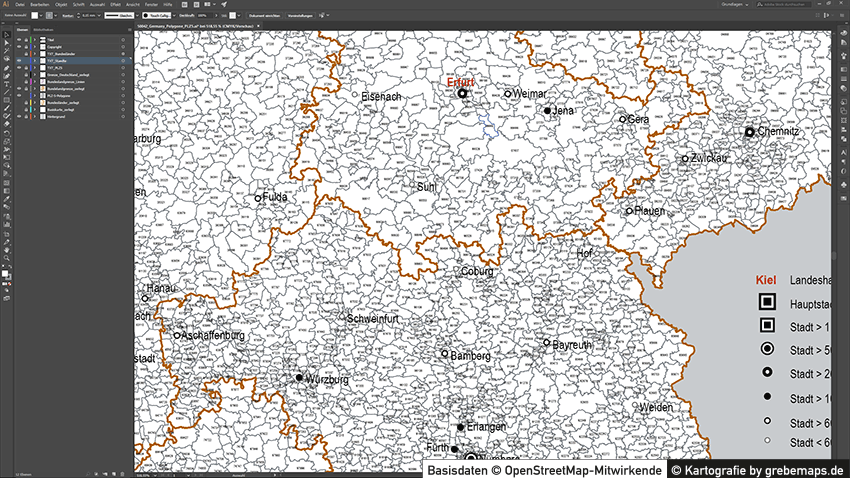
Task: Select the Eyedropper tool
Action: click(x=7, y=198)
